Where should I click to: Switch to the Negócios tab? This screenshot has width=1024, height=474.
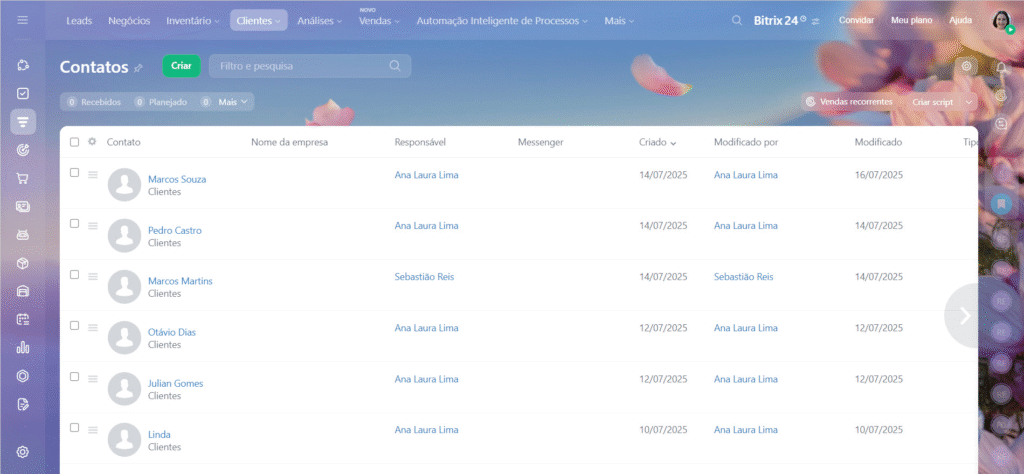click(129, 20)
